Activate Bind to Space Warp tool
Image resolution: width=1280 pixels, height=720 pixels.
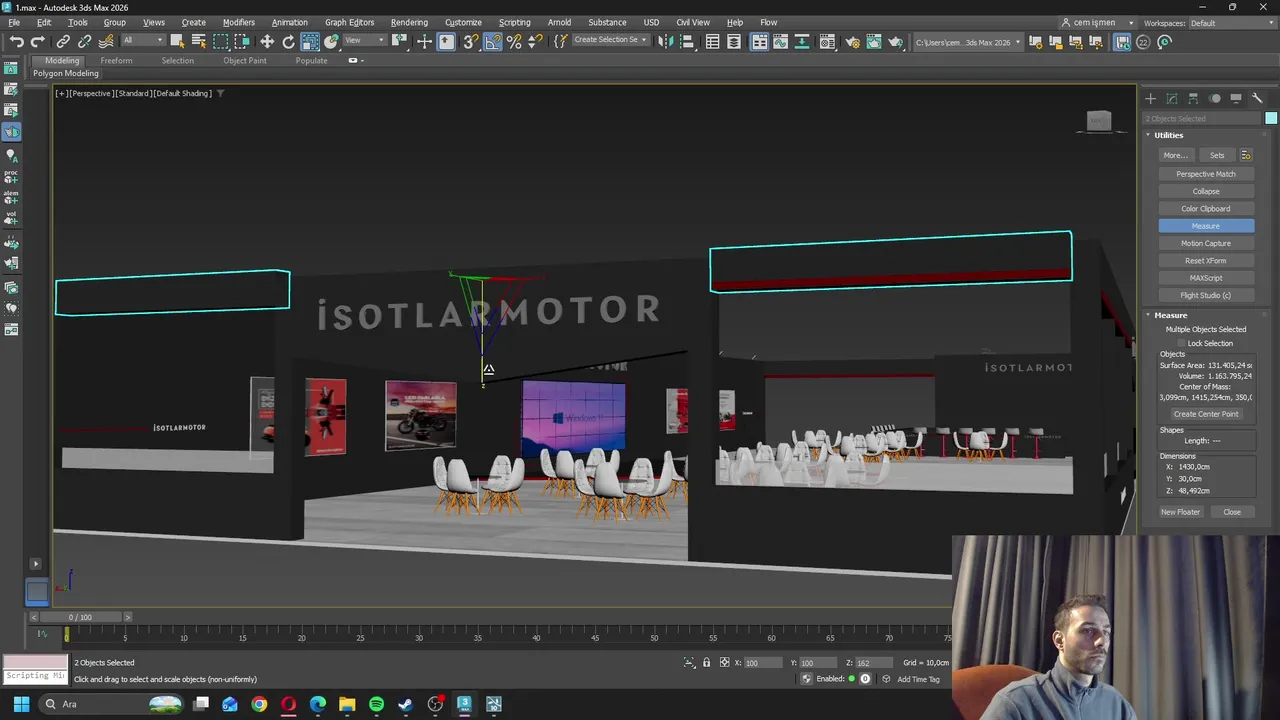tap(106, 42)
